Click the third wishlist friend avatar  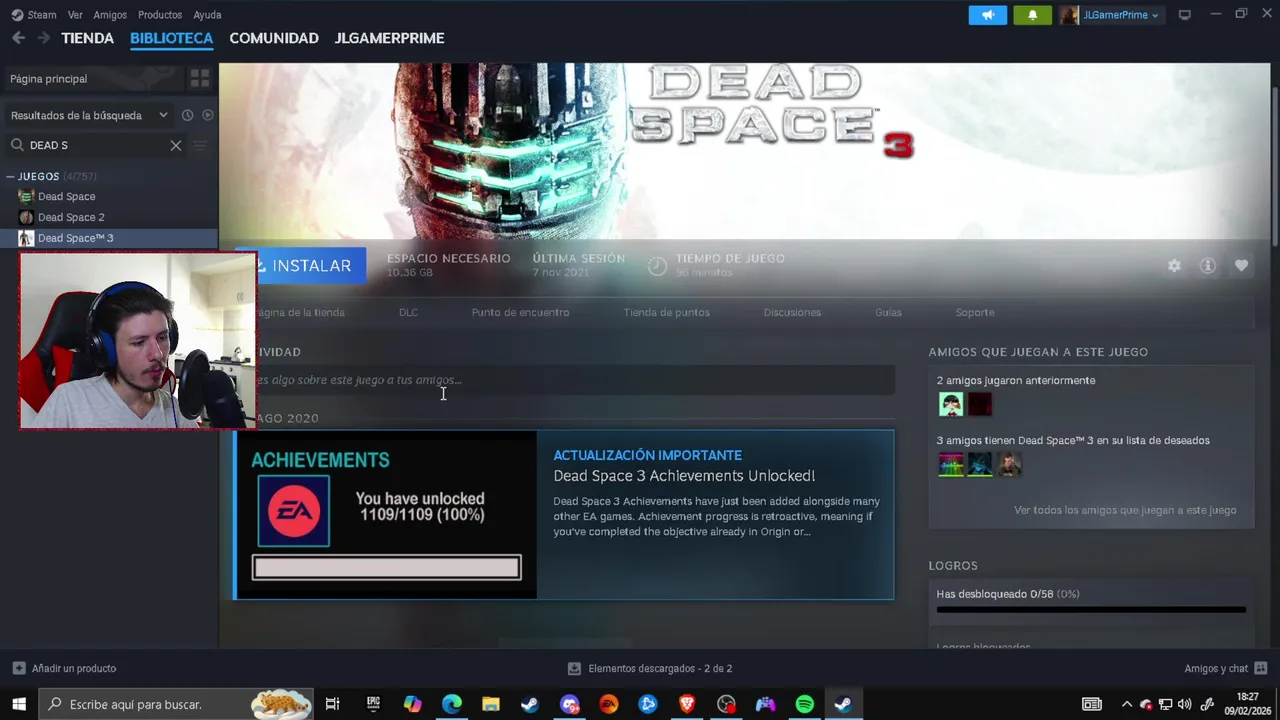point(1009,464)
